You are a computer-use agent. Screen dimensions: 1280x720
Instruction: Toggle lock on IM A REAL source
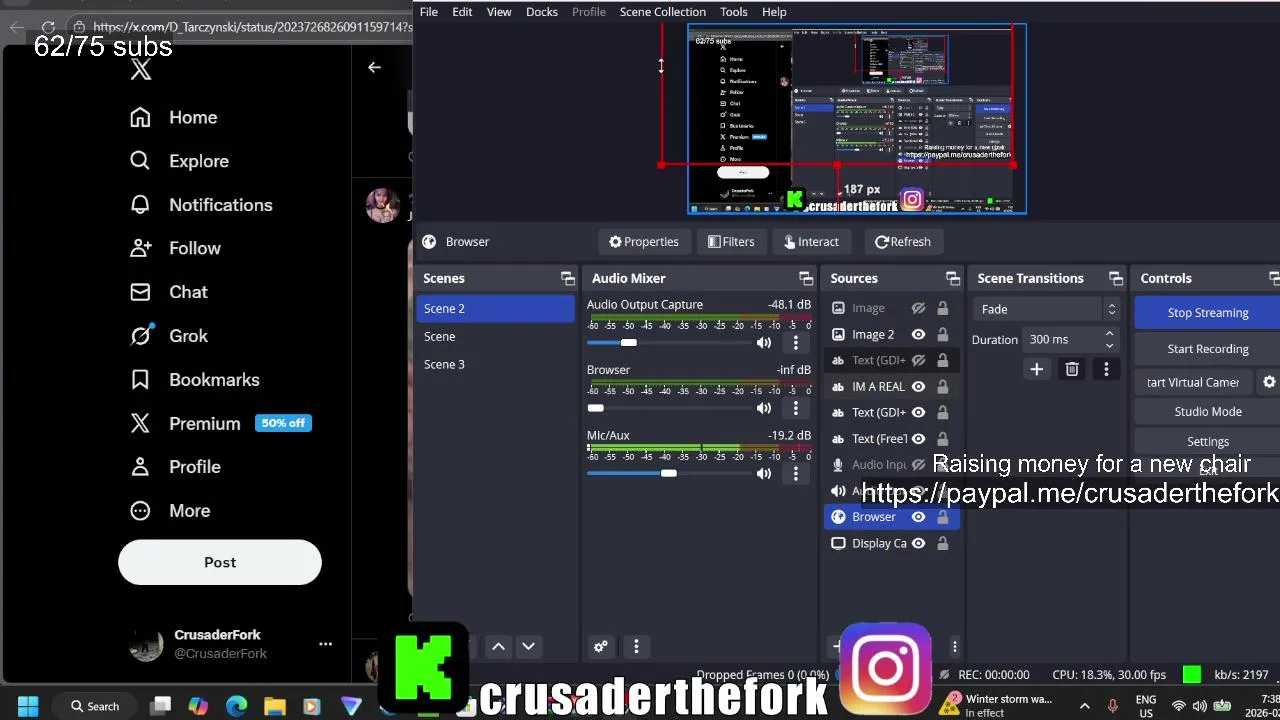[x=942, y=387]
